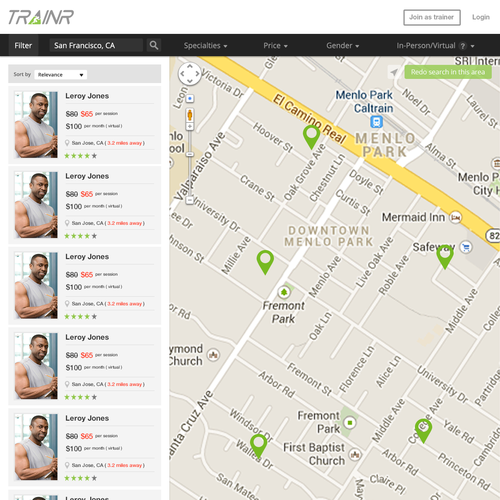Screen dimensions: 500x500
Task: Click the Login link
Action: [x=481, y=17]
